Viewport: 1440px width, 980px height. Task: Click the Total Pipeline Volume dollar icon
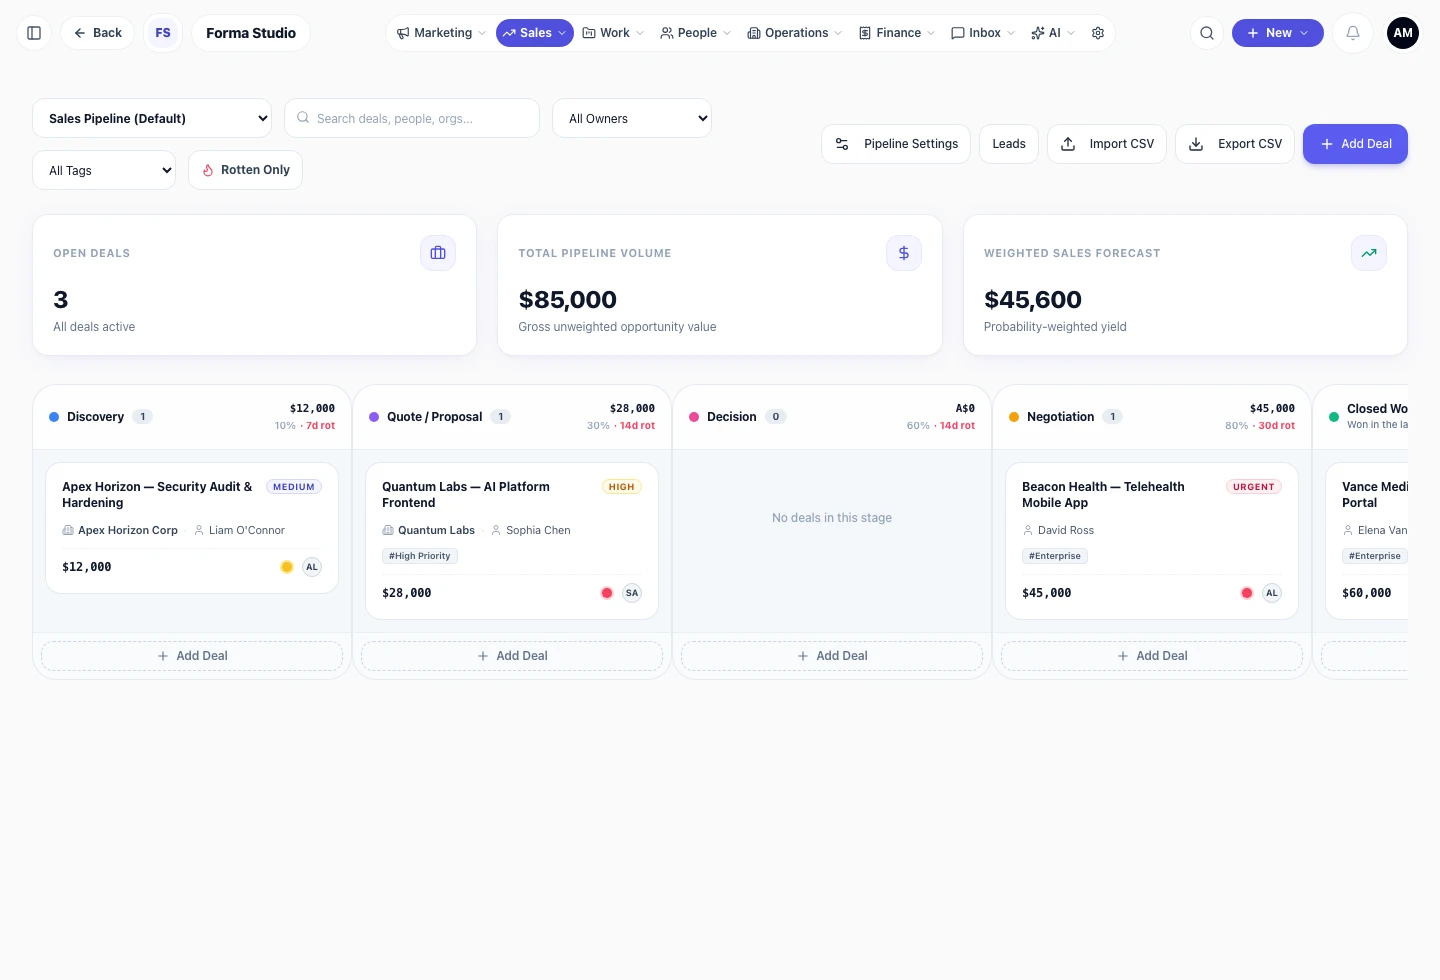click(904, 253)
